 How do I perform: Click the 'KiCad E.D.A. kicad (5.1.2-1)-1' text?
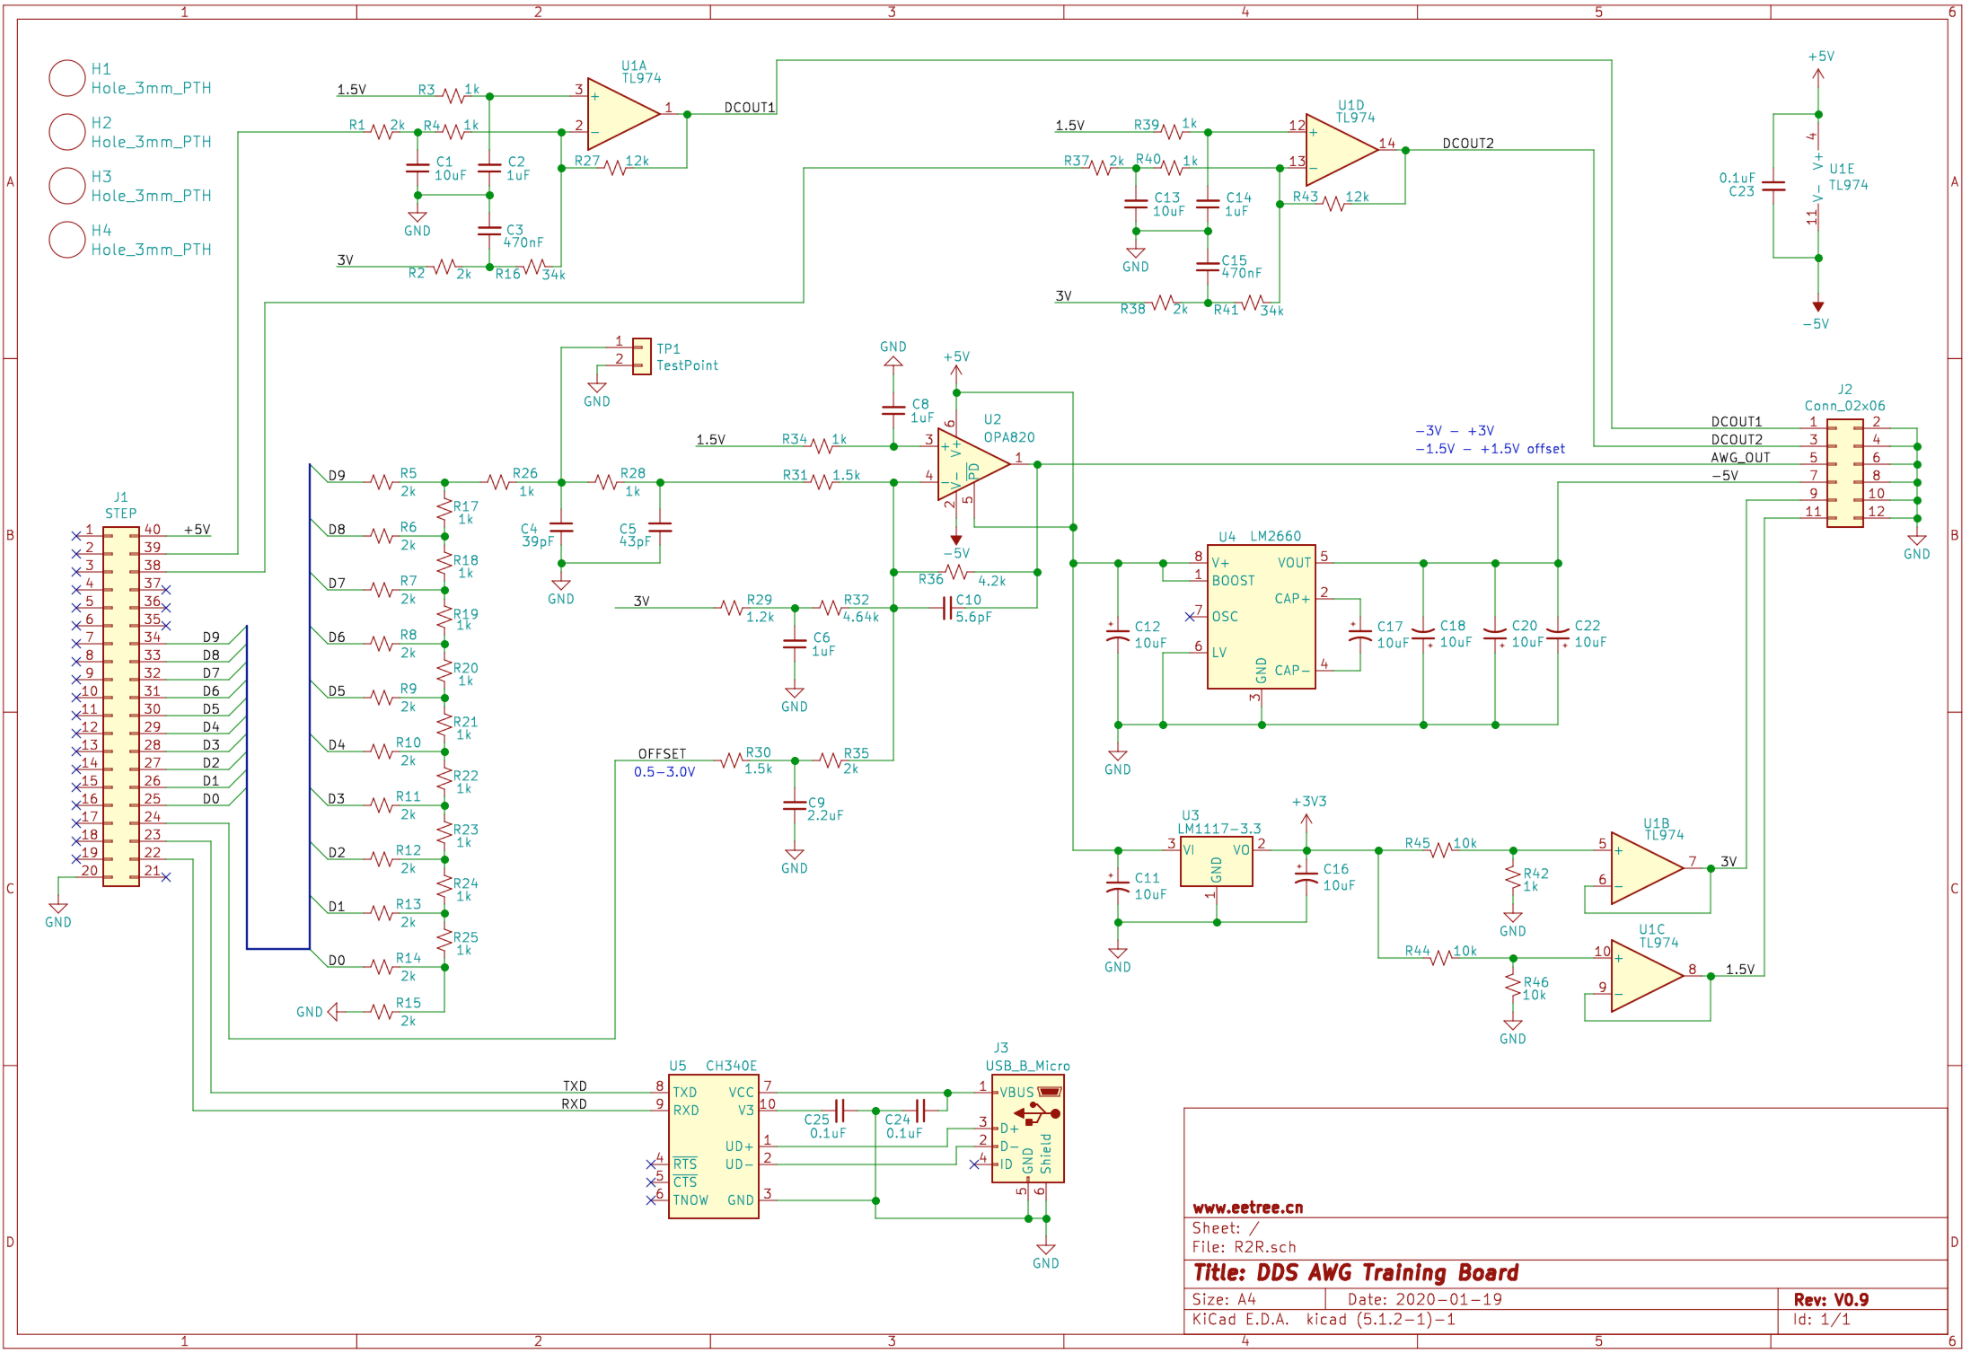click(1323, 1319)
